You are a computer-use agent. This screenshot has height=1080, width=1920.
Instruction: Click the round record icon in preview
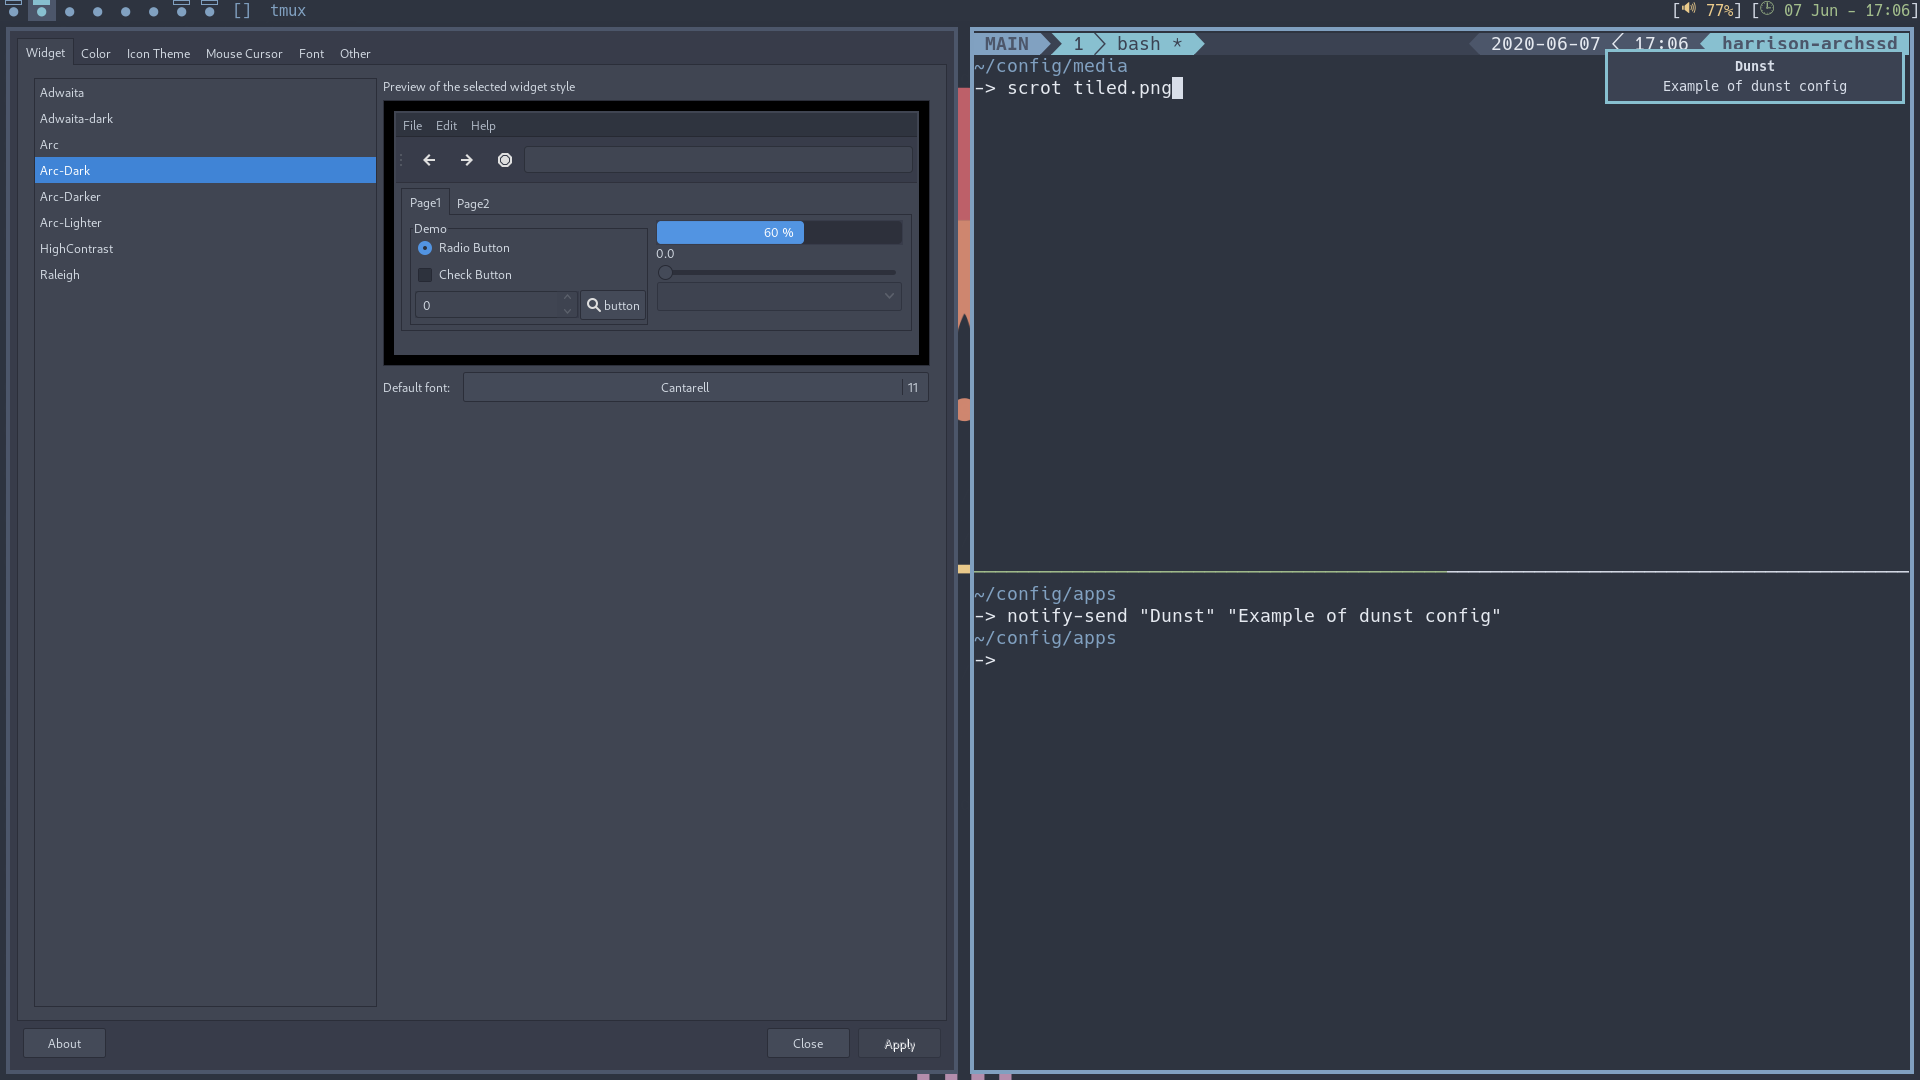pyautogui.click(x=505, y=160)
